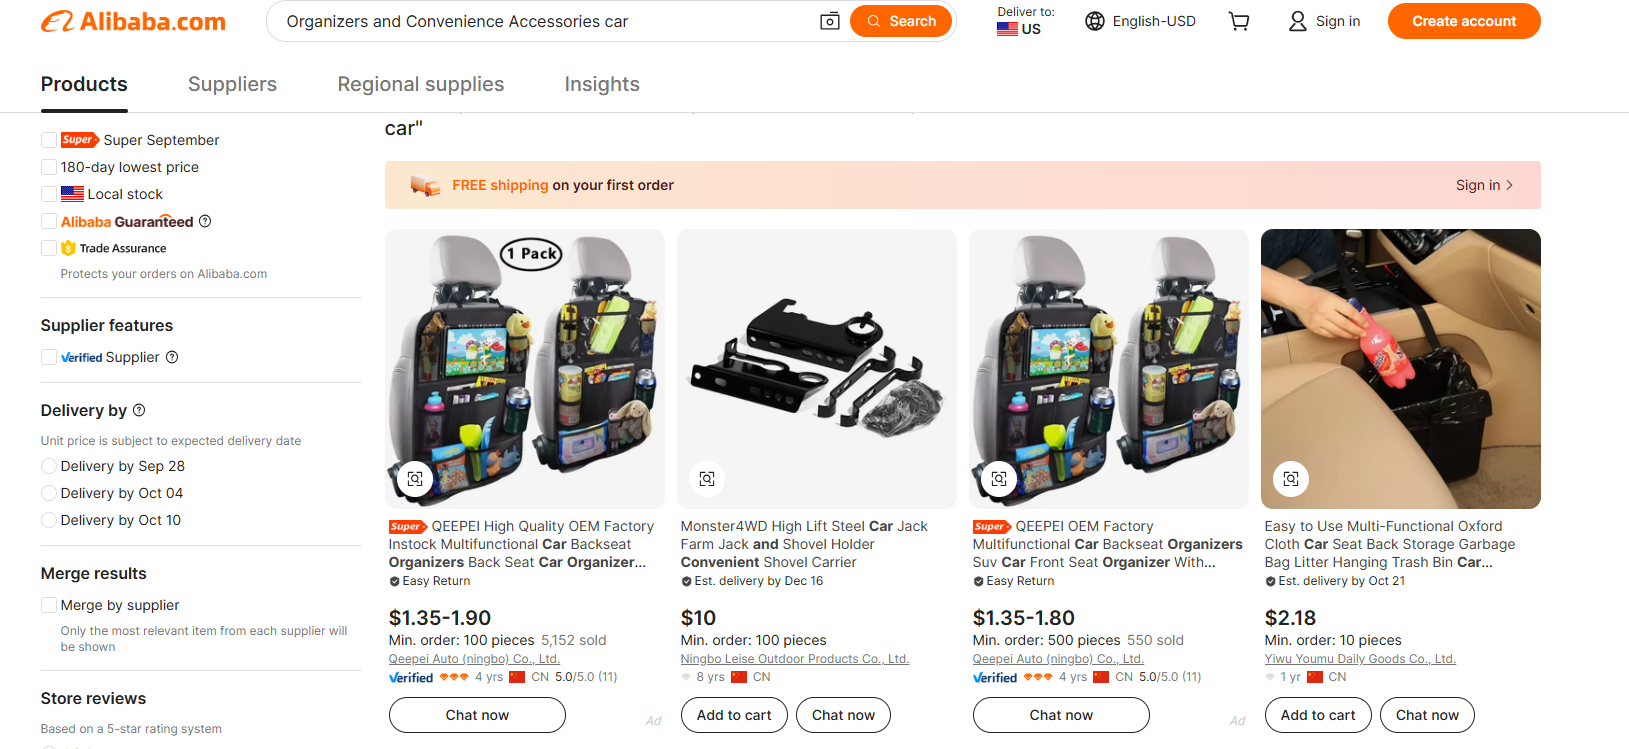The width and height of the screenshot is (1629, 749).
Task: Click the Alibaba.com logo
Action: point(132,20)
